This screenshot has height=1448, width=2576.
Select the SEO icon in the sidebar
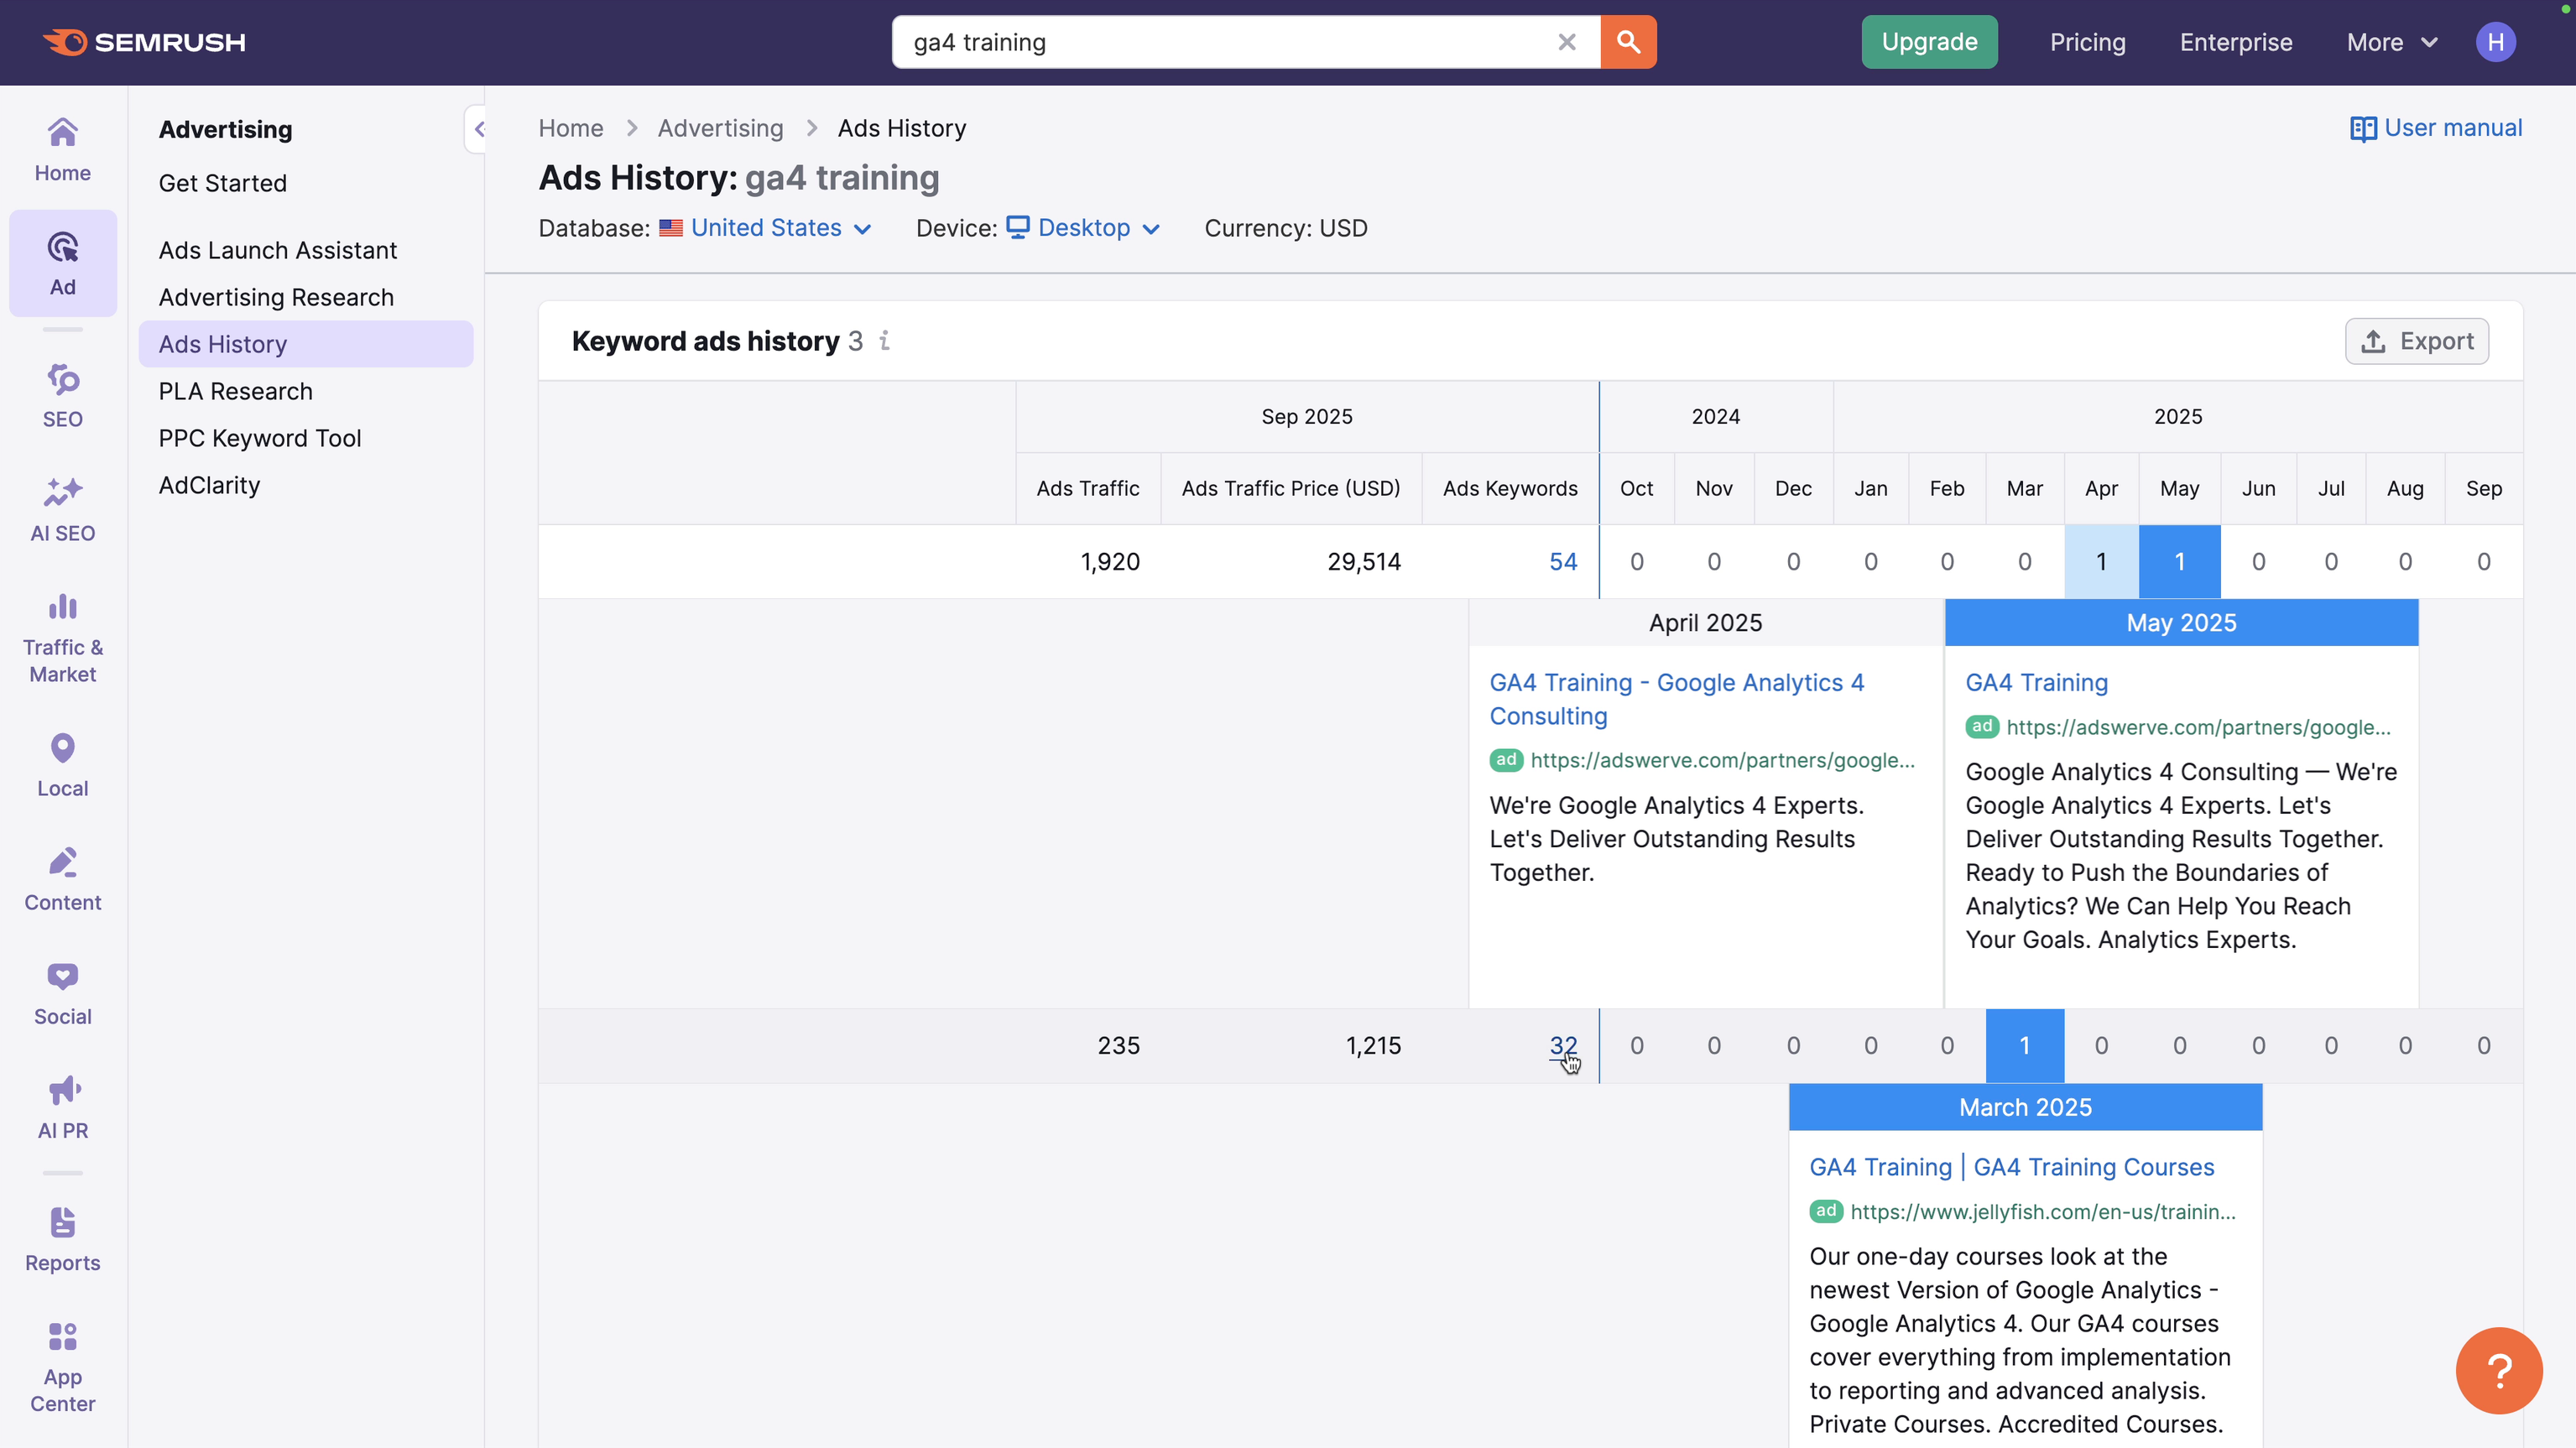(62, 396)
